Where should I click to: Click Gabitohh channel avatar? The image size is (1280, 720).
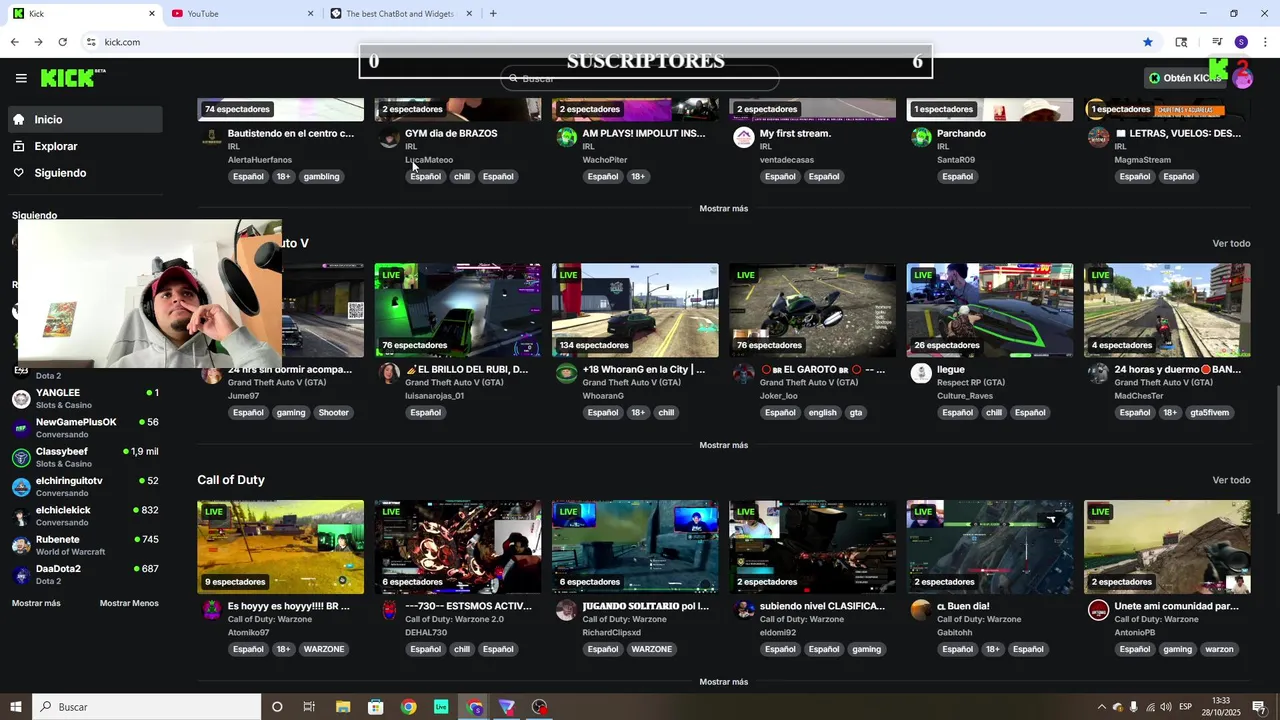click(921, 610)
